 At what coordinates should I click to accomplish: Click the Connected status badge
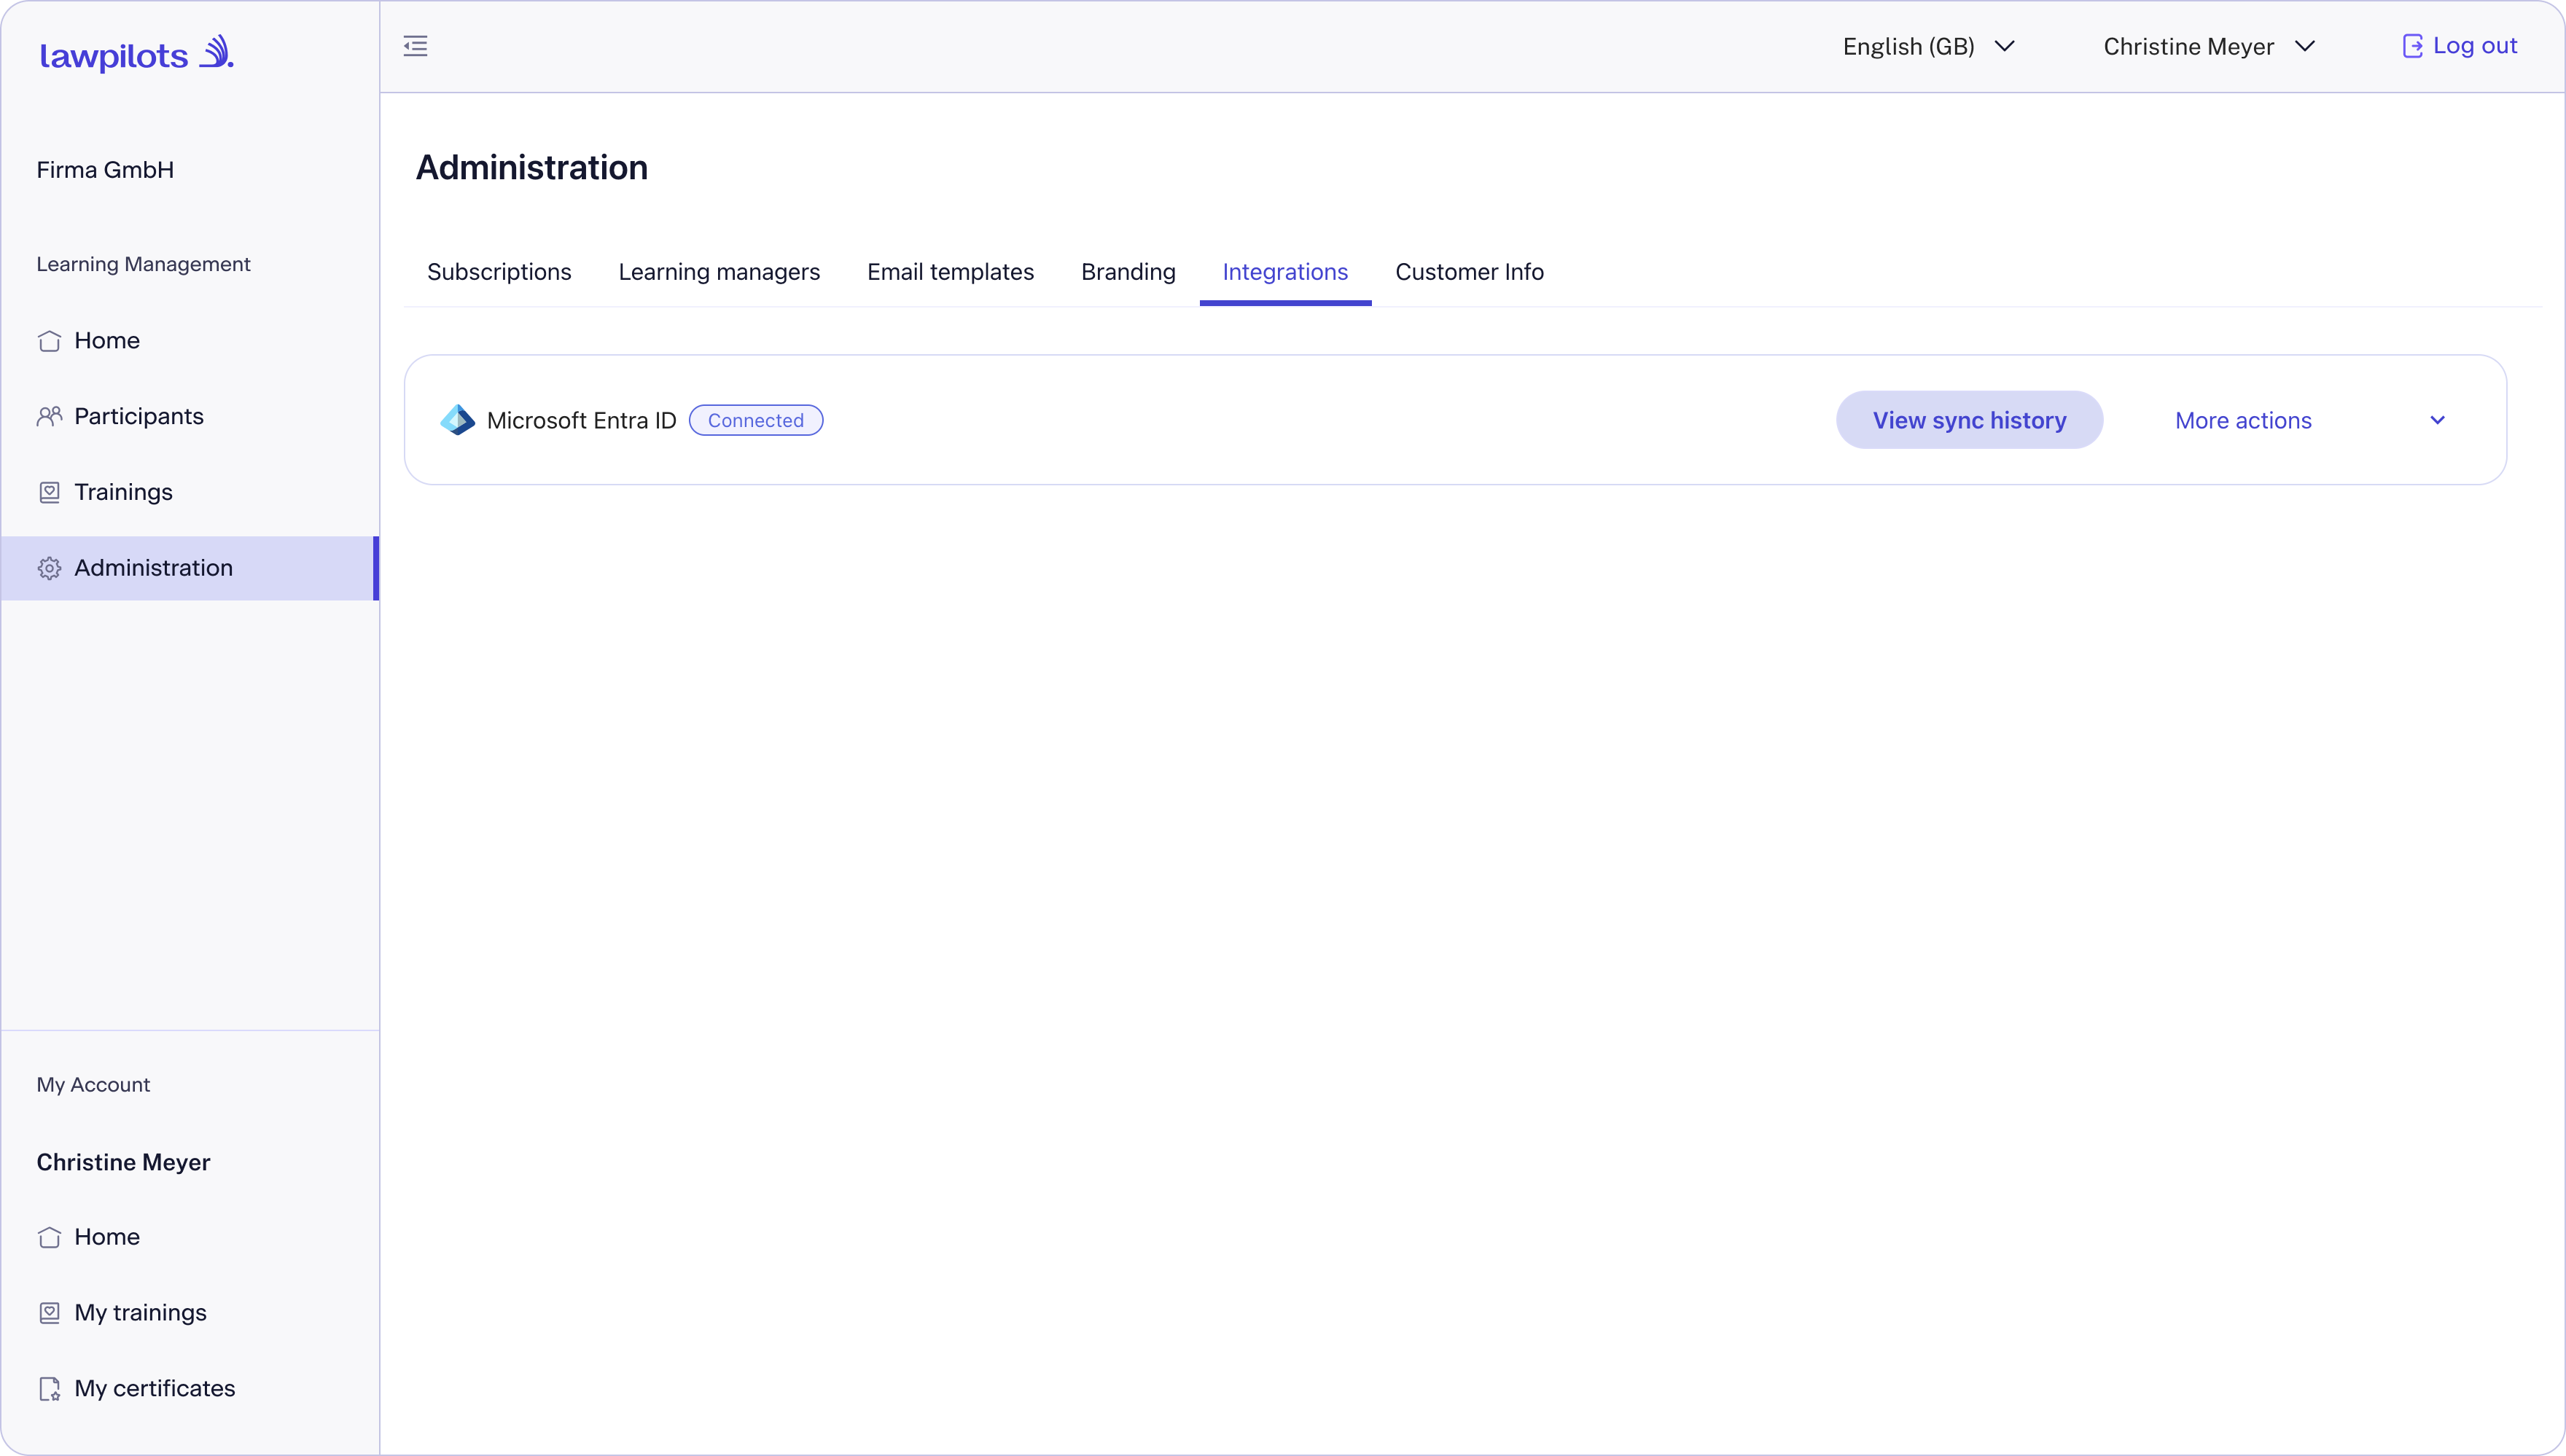point(756,421)
